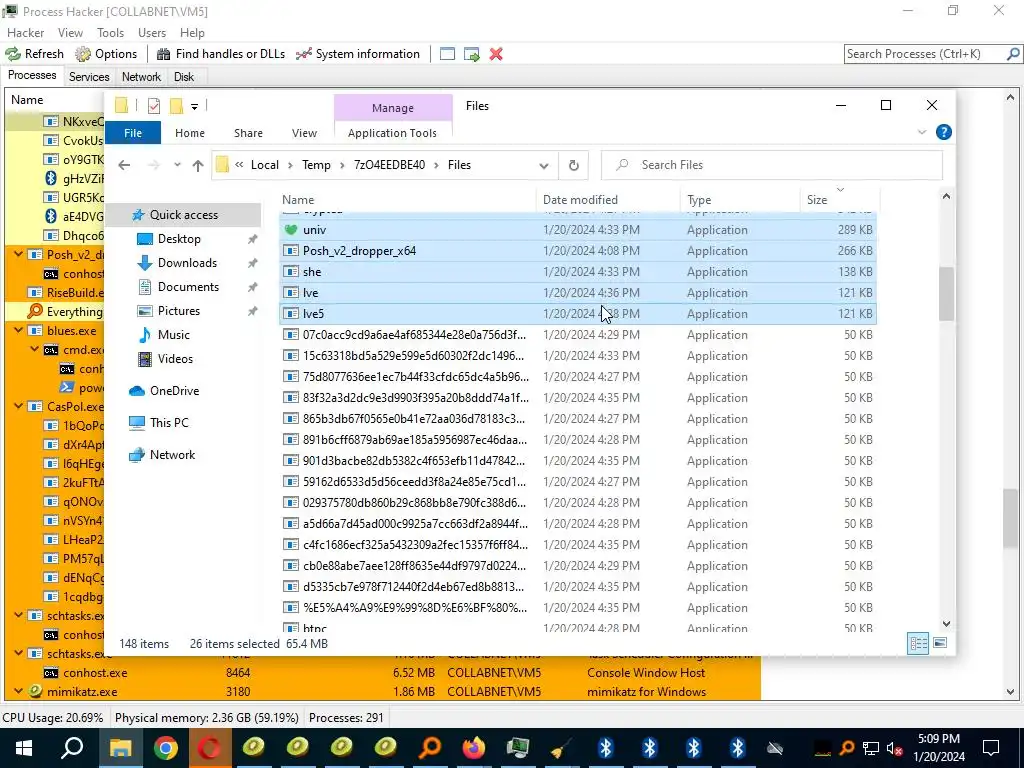1024x768 pixels.
Task: Switch to the Services tab
Action: point(89,76)
